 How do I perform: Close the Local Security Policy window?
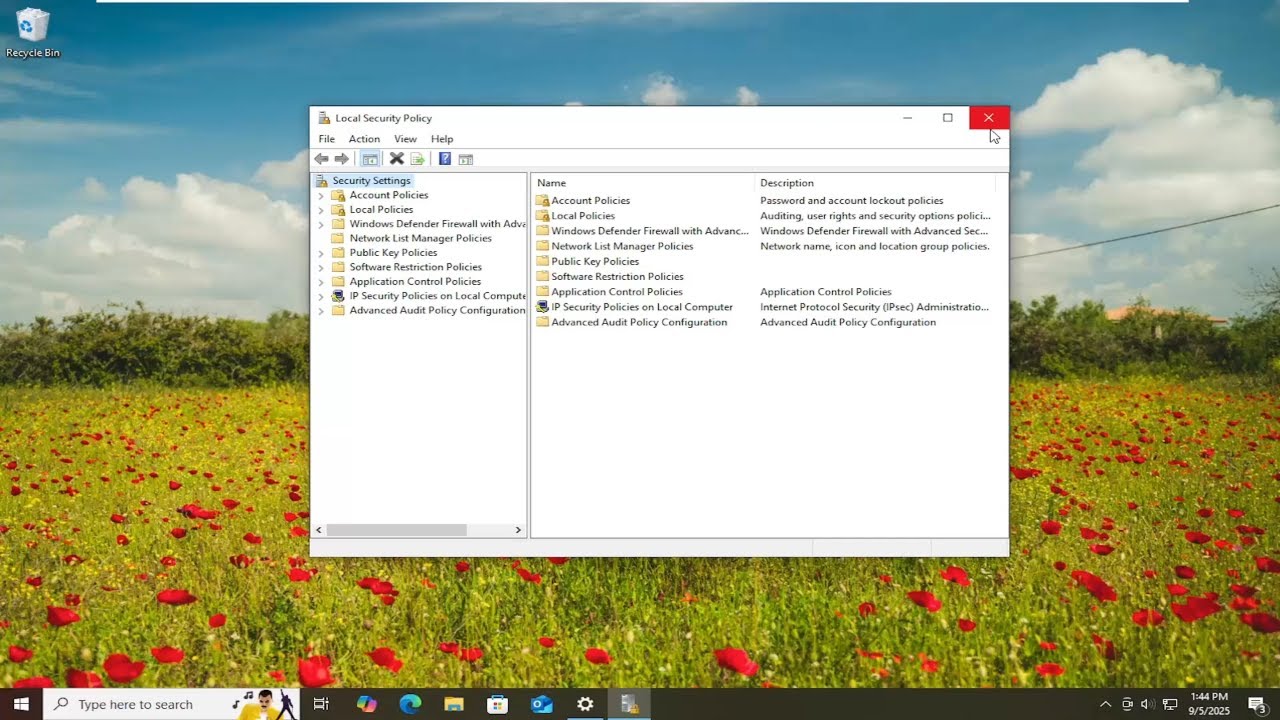click(x=989, y=118)
